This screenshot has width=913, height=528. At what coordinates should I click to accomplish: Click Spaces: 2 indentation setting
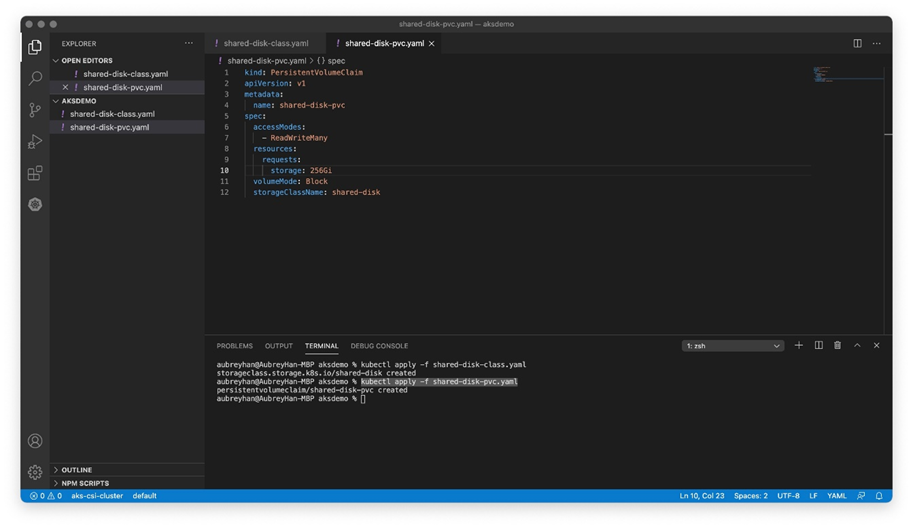(x=751, y=496)
